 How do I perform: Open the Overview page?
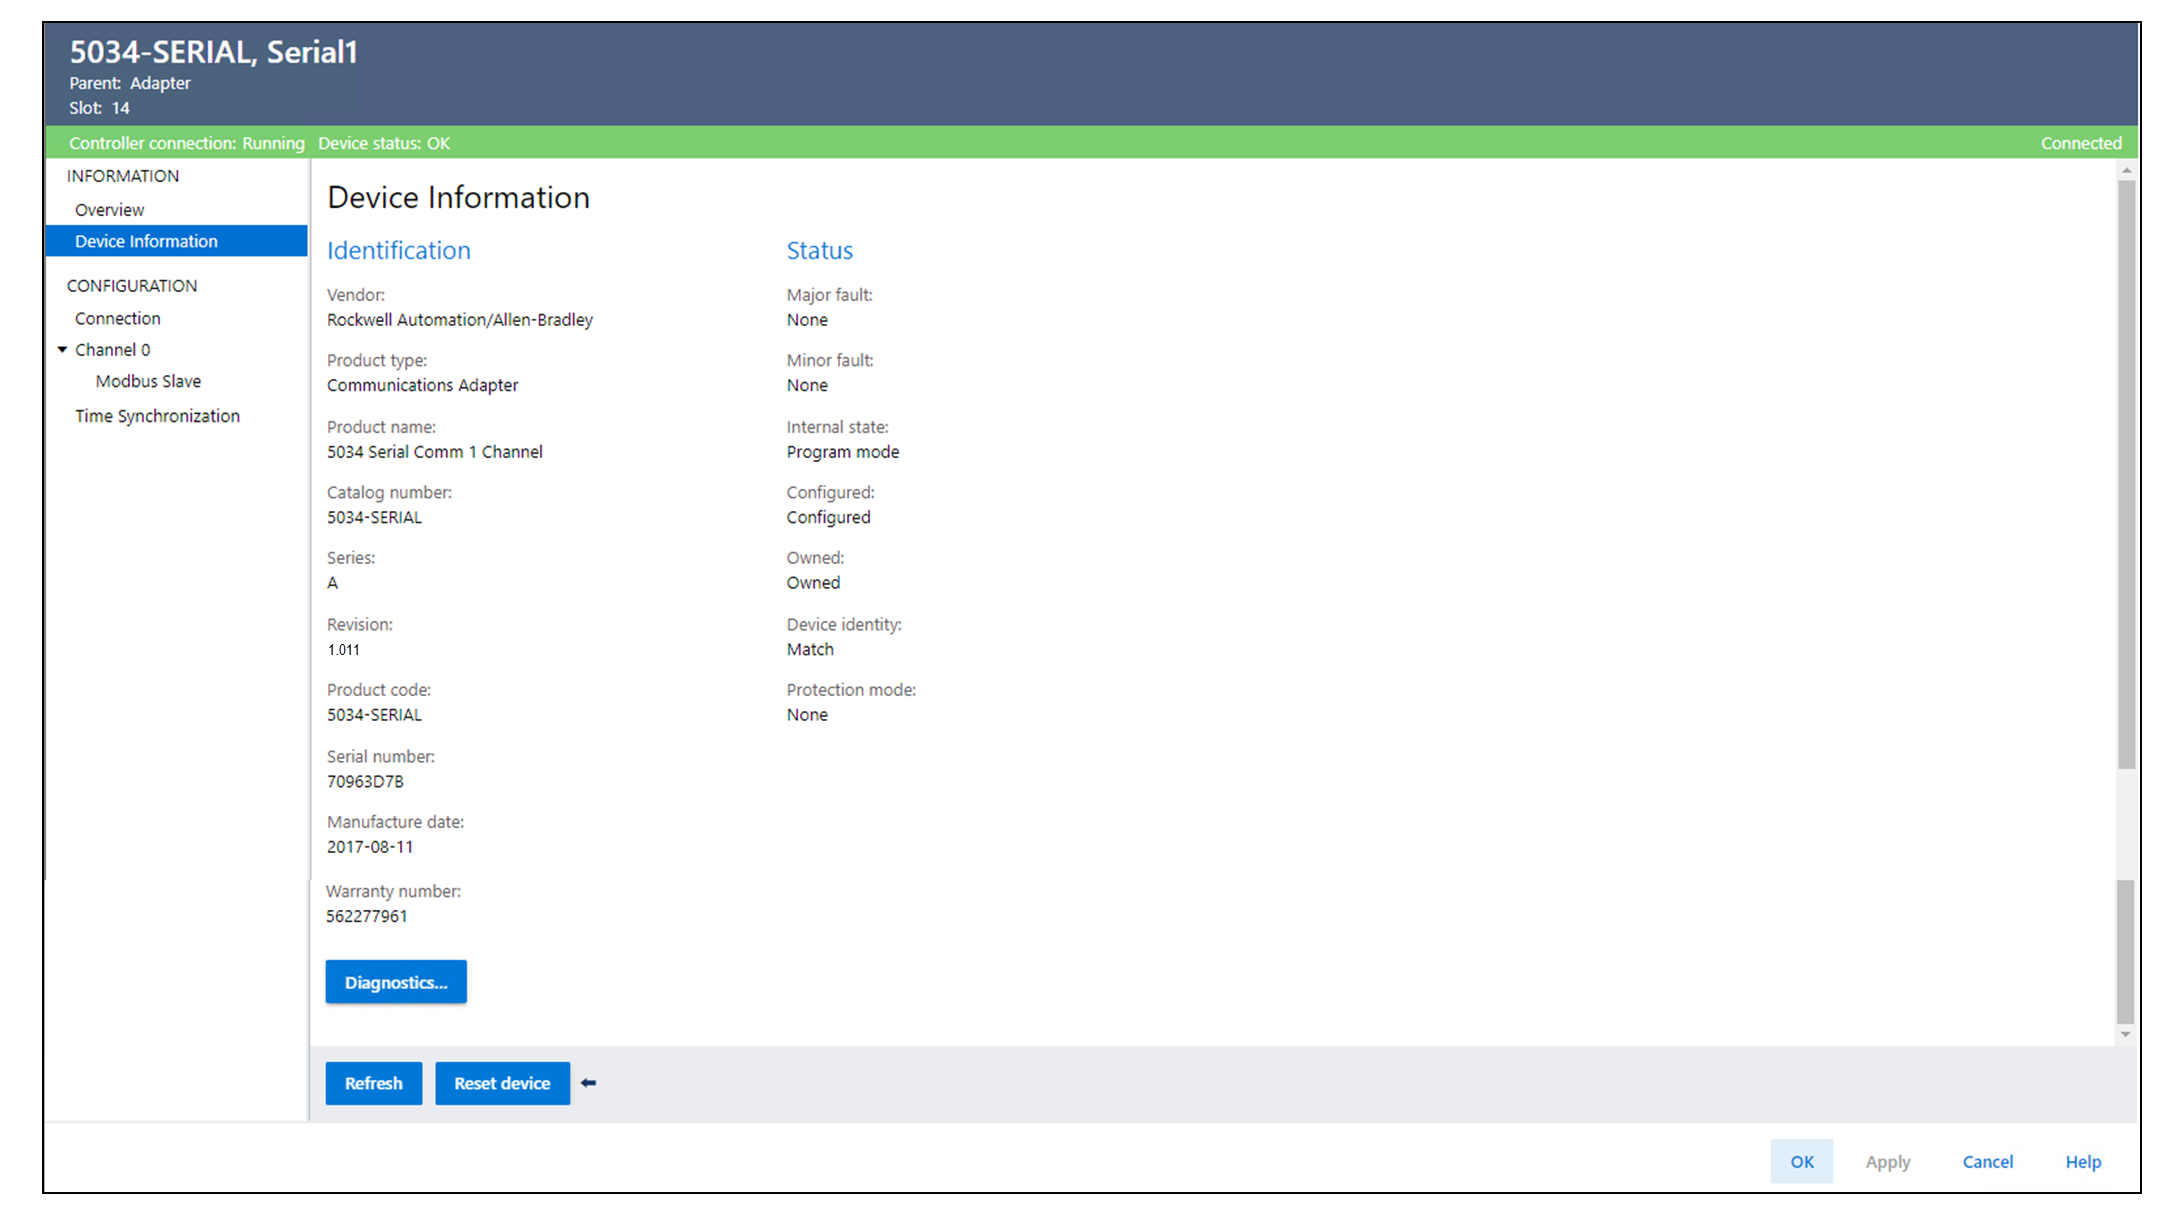pyautogui.click(x=109, y=210)
